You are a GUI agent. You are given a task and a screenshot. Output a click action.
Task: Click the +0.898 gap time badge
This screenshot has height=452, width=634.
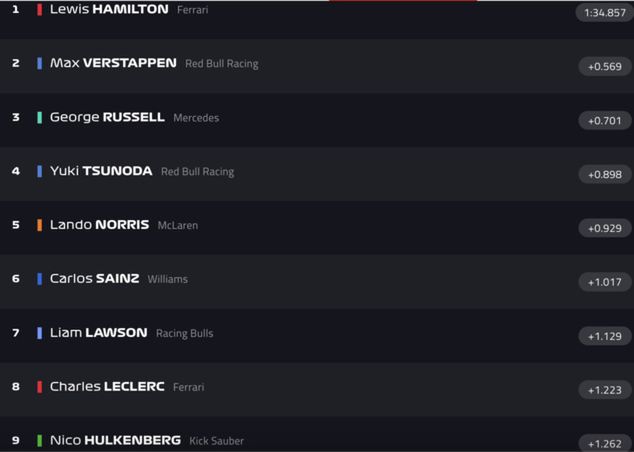(x=605, y=175)
